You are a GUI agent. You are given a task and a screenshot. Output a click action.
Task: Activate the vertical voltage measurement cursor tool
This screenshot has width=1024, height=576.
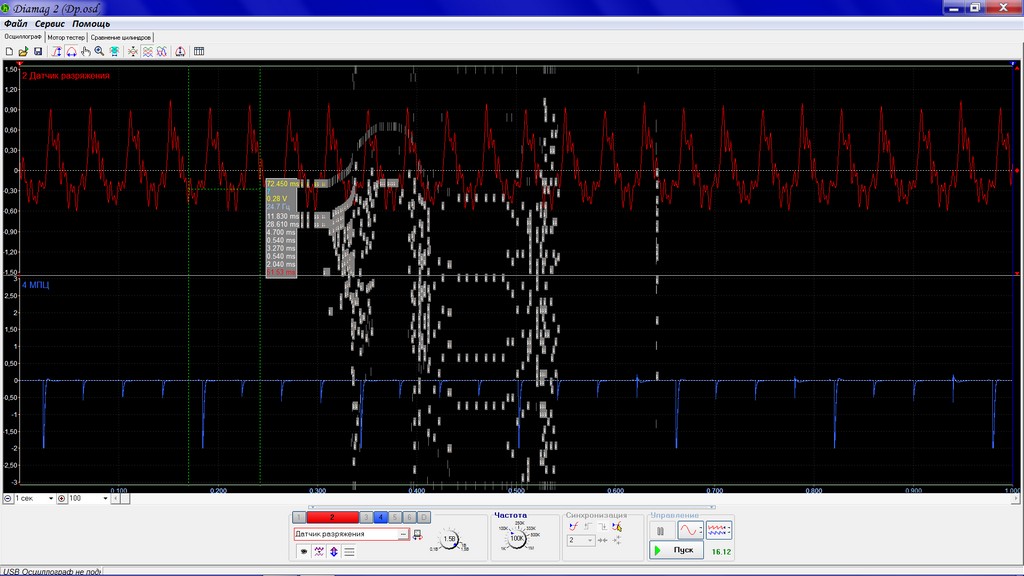pyautogui.click(x=57, y=52)
